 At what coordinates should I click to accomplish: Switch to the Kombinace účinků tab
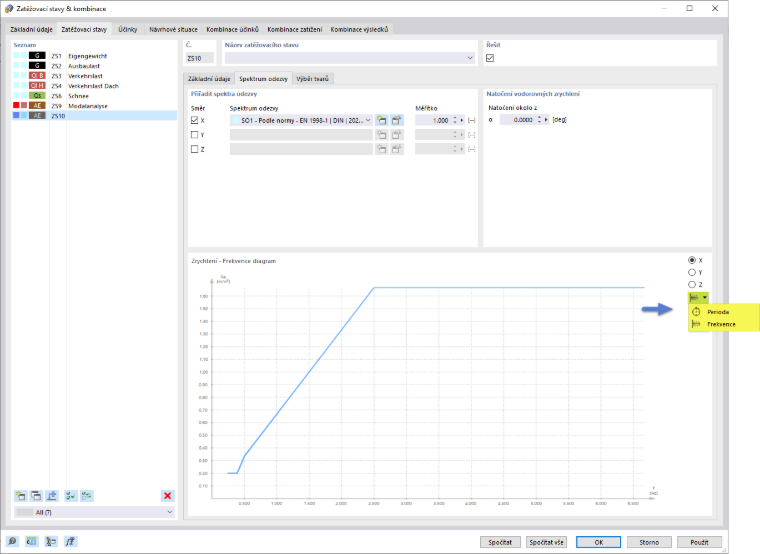[x=232, y=30]
